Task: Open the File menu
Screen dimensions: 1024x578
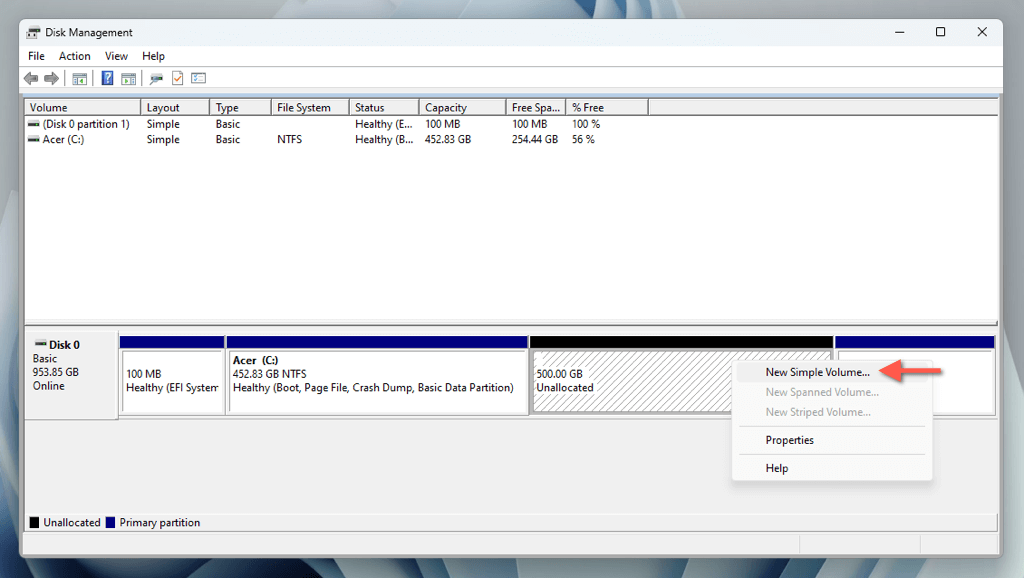Action: tap(37, 56)
